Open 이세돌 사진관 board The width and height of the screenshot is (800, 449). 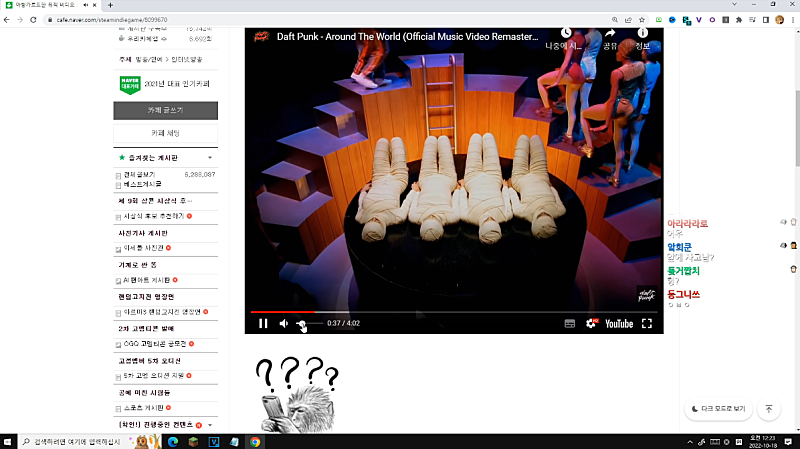click(x=143, y=248)
